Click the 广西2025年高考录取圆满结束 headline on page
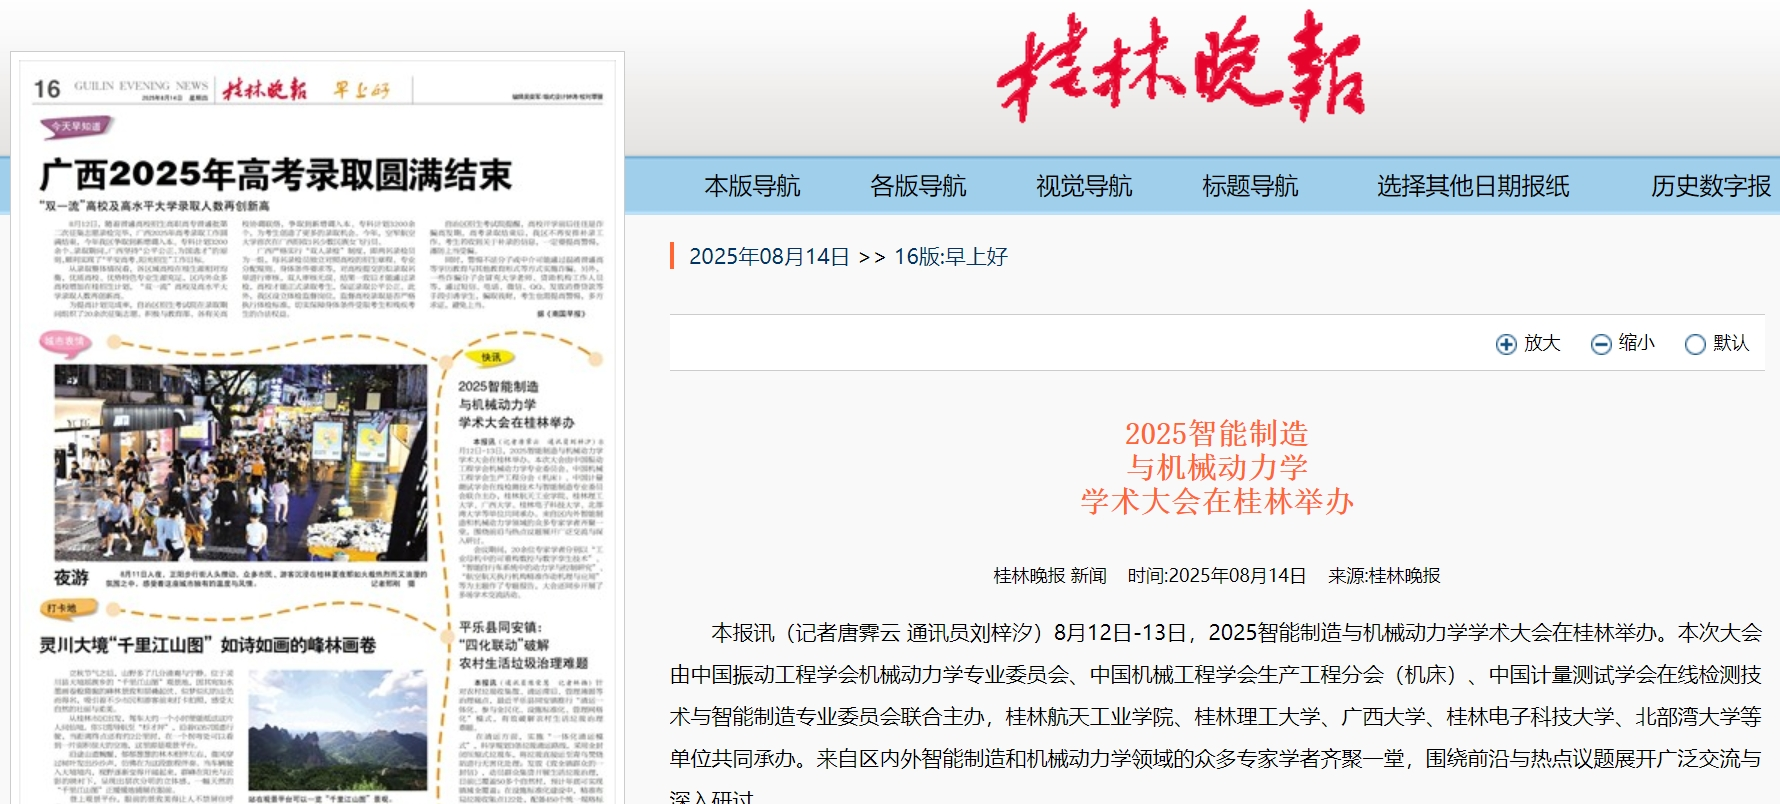The width and height of the screenshot is (1780, 804). pos(276,175)
